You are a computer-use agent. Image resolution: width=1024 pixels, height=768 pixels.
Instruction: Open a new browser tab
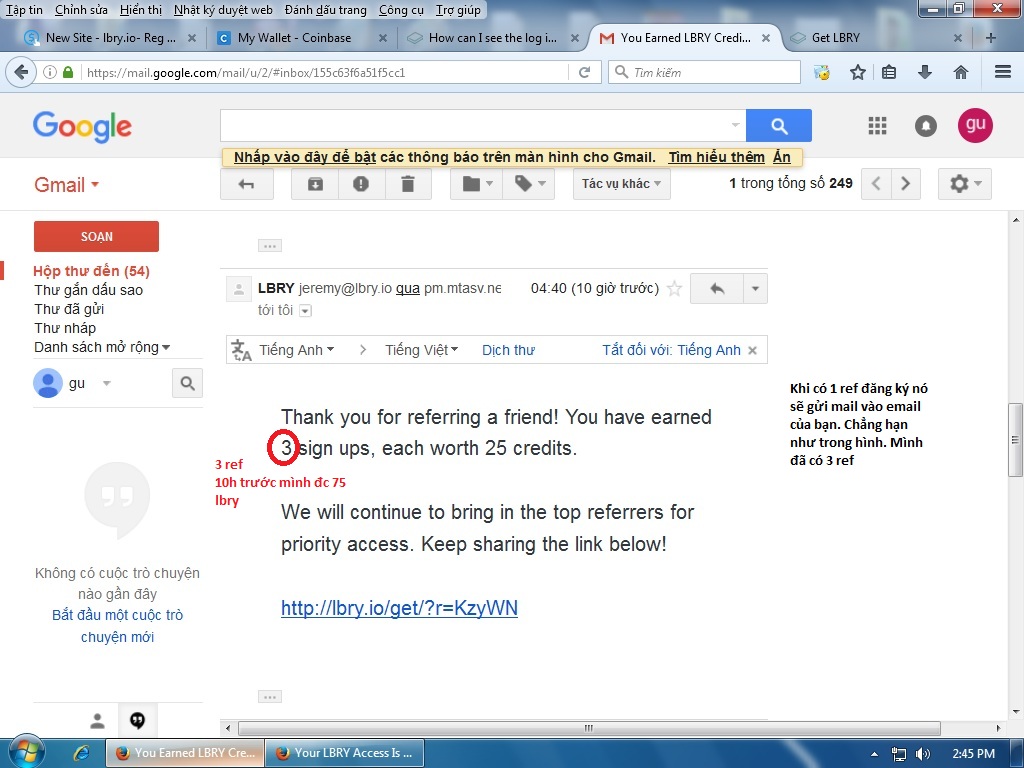pyautogui.click(x=991, y=38)
